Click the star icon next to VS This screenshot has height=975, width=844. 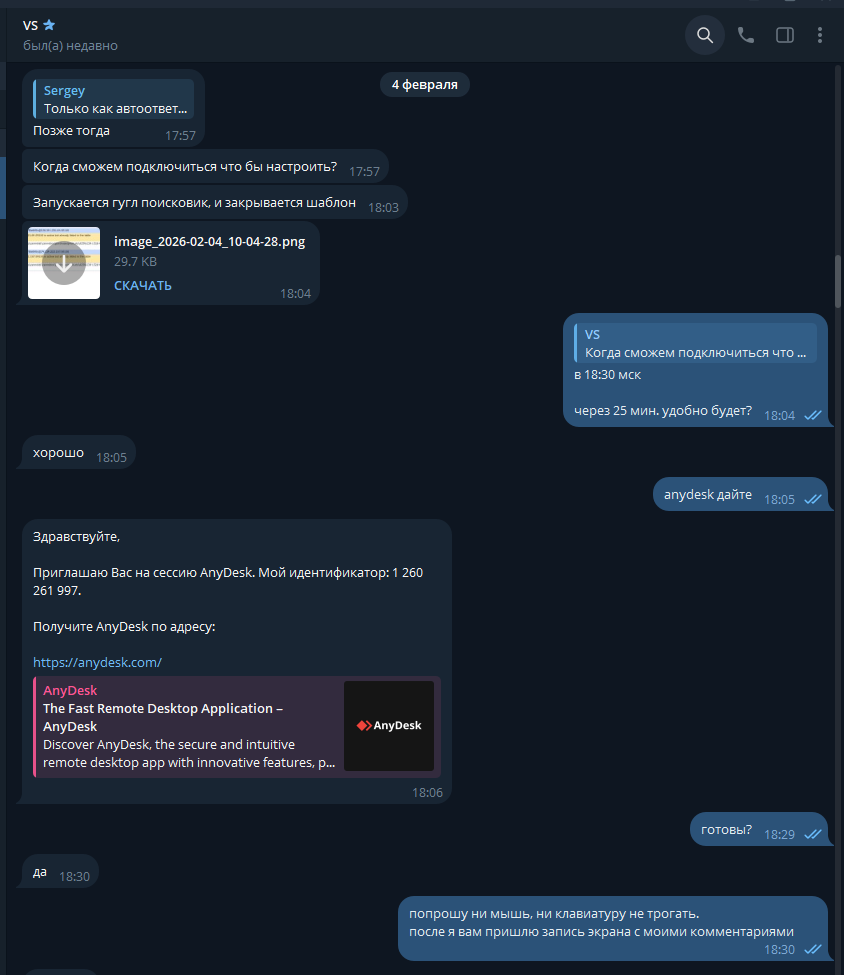pyautogui.click(x=49, y=25)
